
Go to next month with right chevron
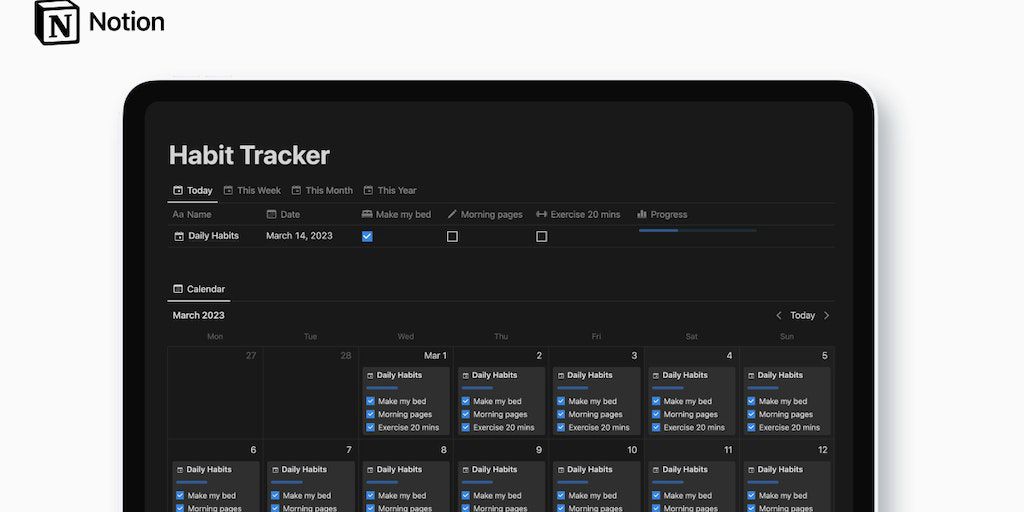(826, 315)
